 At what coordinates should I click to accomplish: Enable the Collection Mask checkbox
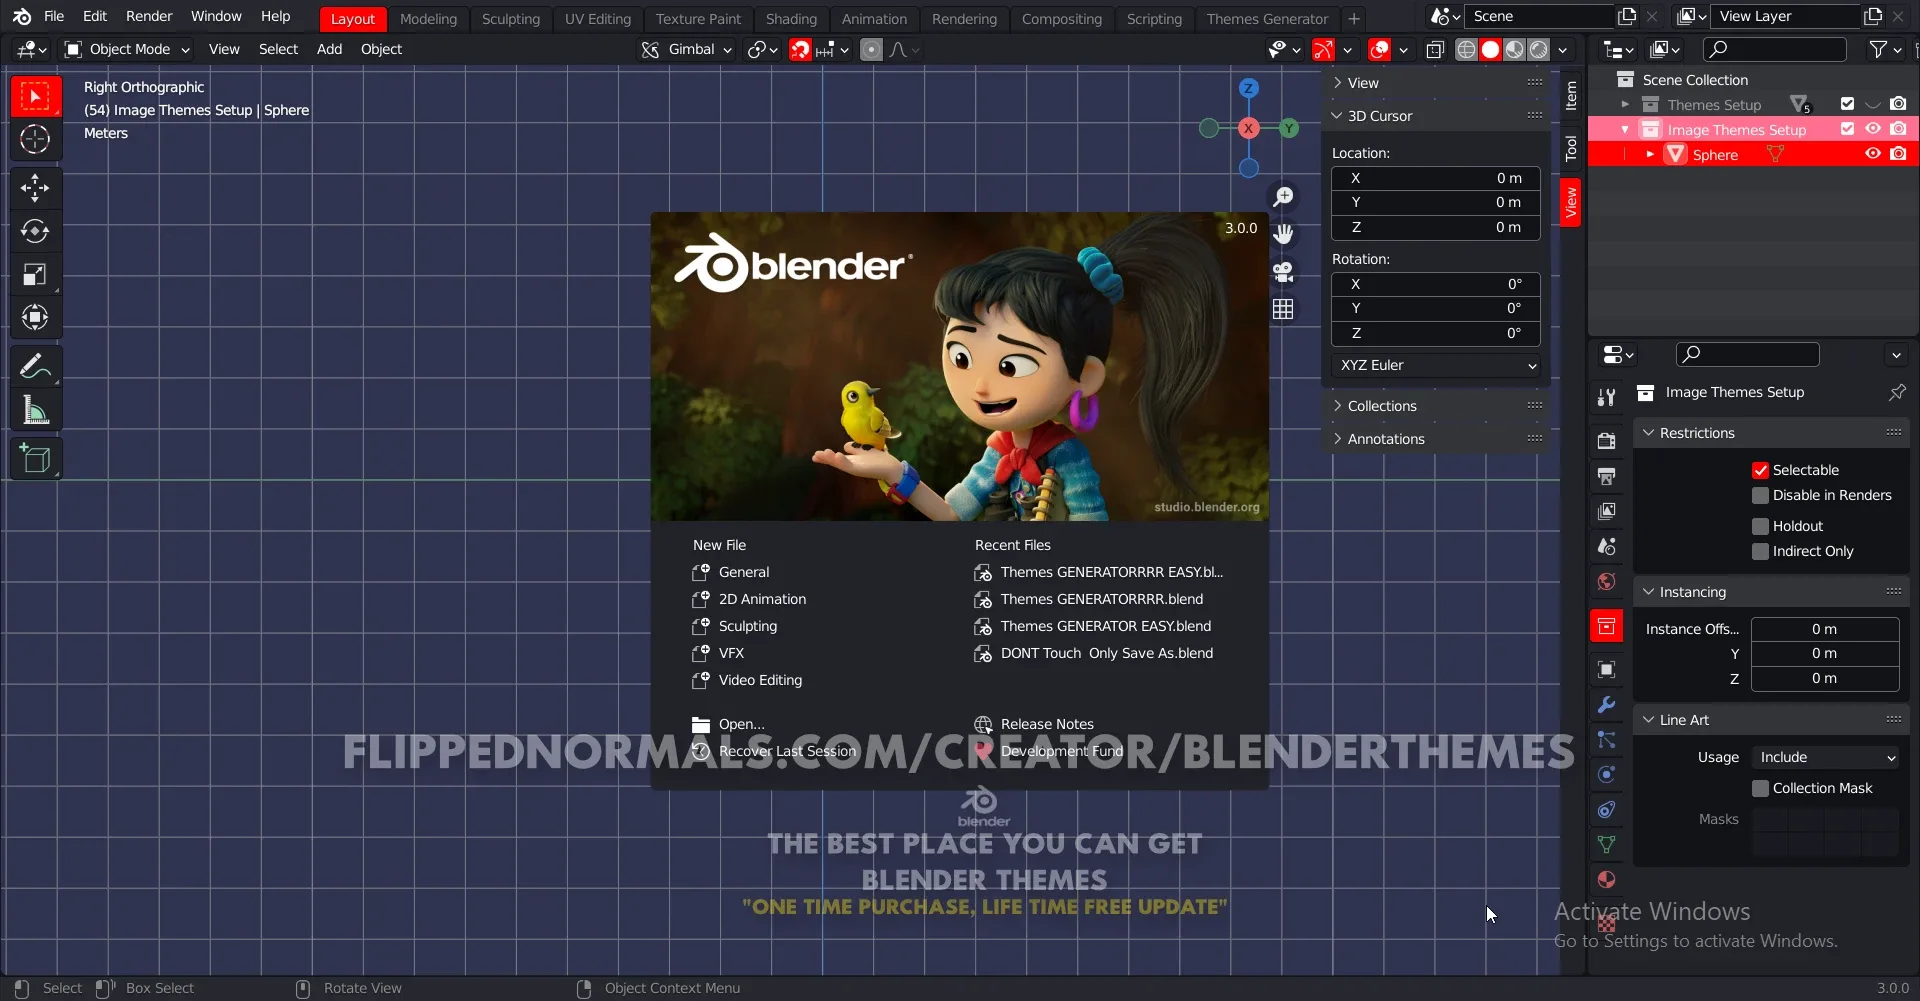pyautogui.click(x=1760, y=788)
